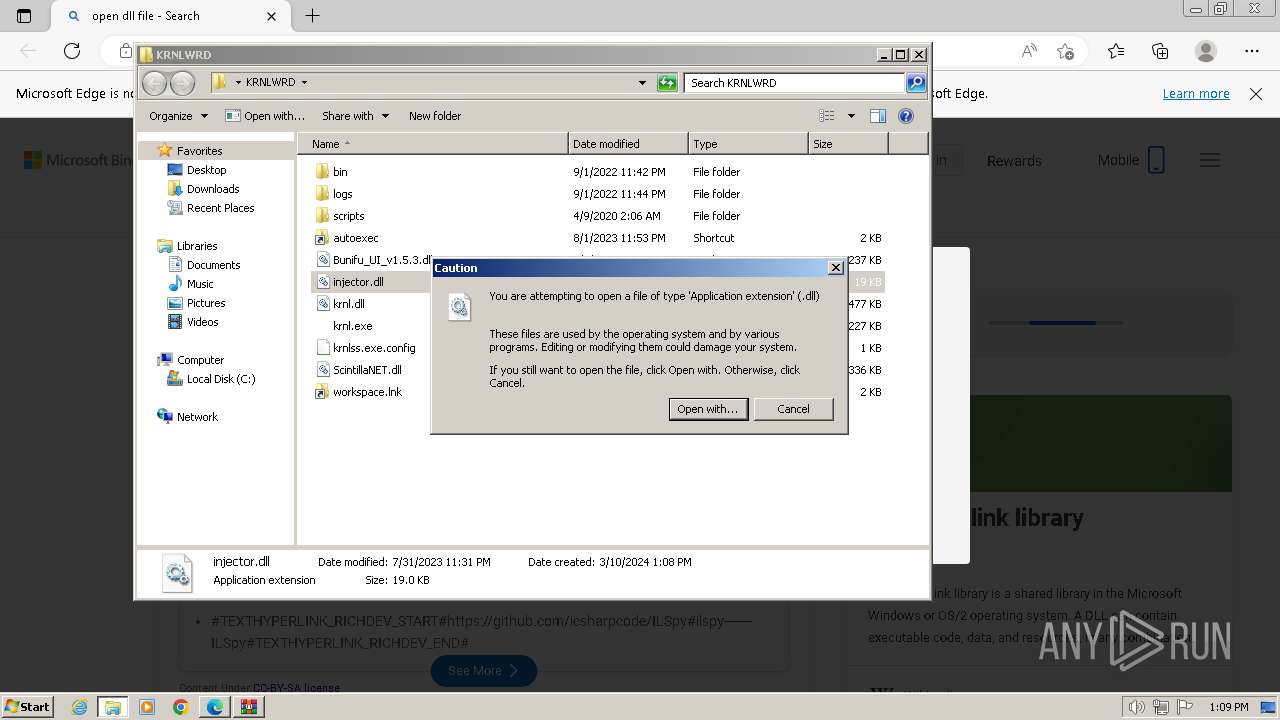Expand the view options arrow
The width and height of the screenshot is (1280, 720).
[851, 116]
